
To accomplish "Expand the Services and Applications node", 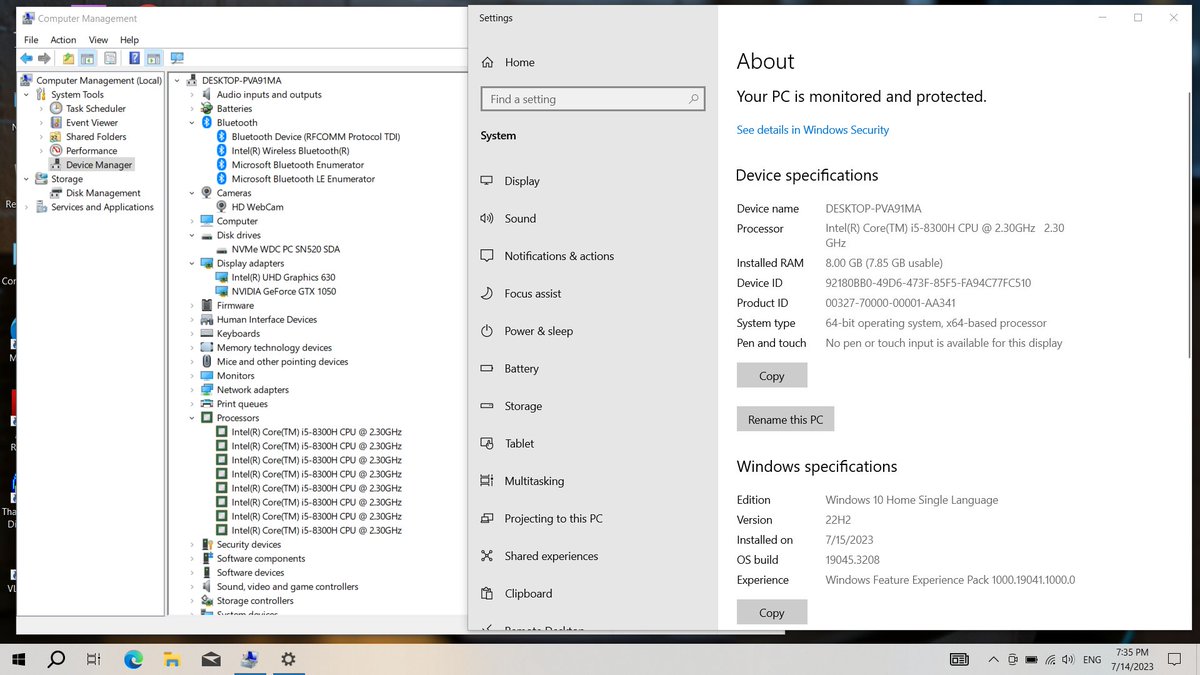I will 27,207.
